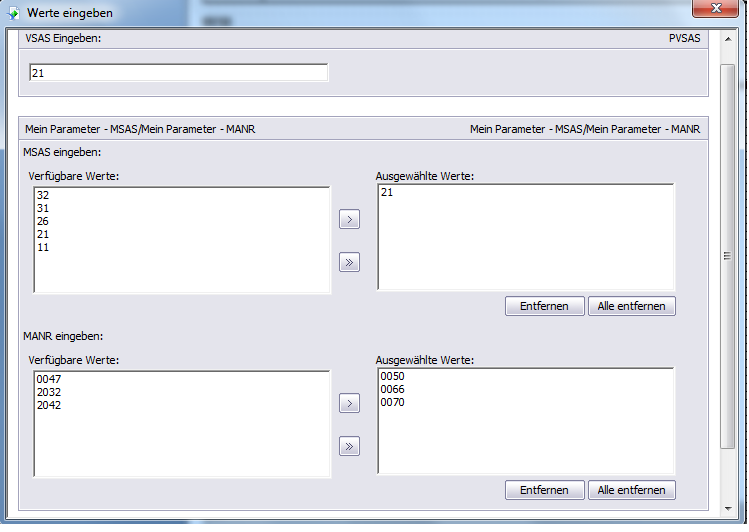The width and height of the screenshot is (749, 532).
Task: Select value 2032 in MANR available values
Action: pos(49,392)
